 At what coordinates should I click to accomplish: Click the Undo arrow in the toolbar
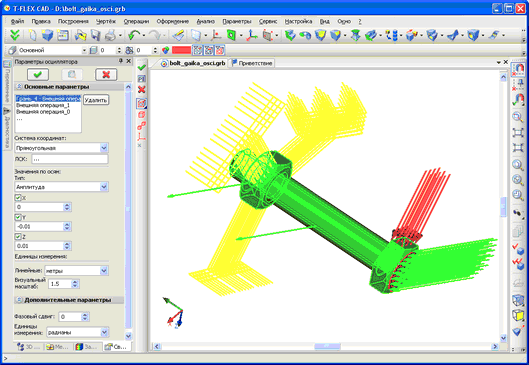point(134,35)
